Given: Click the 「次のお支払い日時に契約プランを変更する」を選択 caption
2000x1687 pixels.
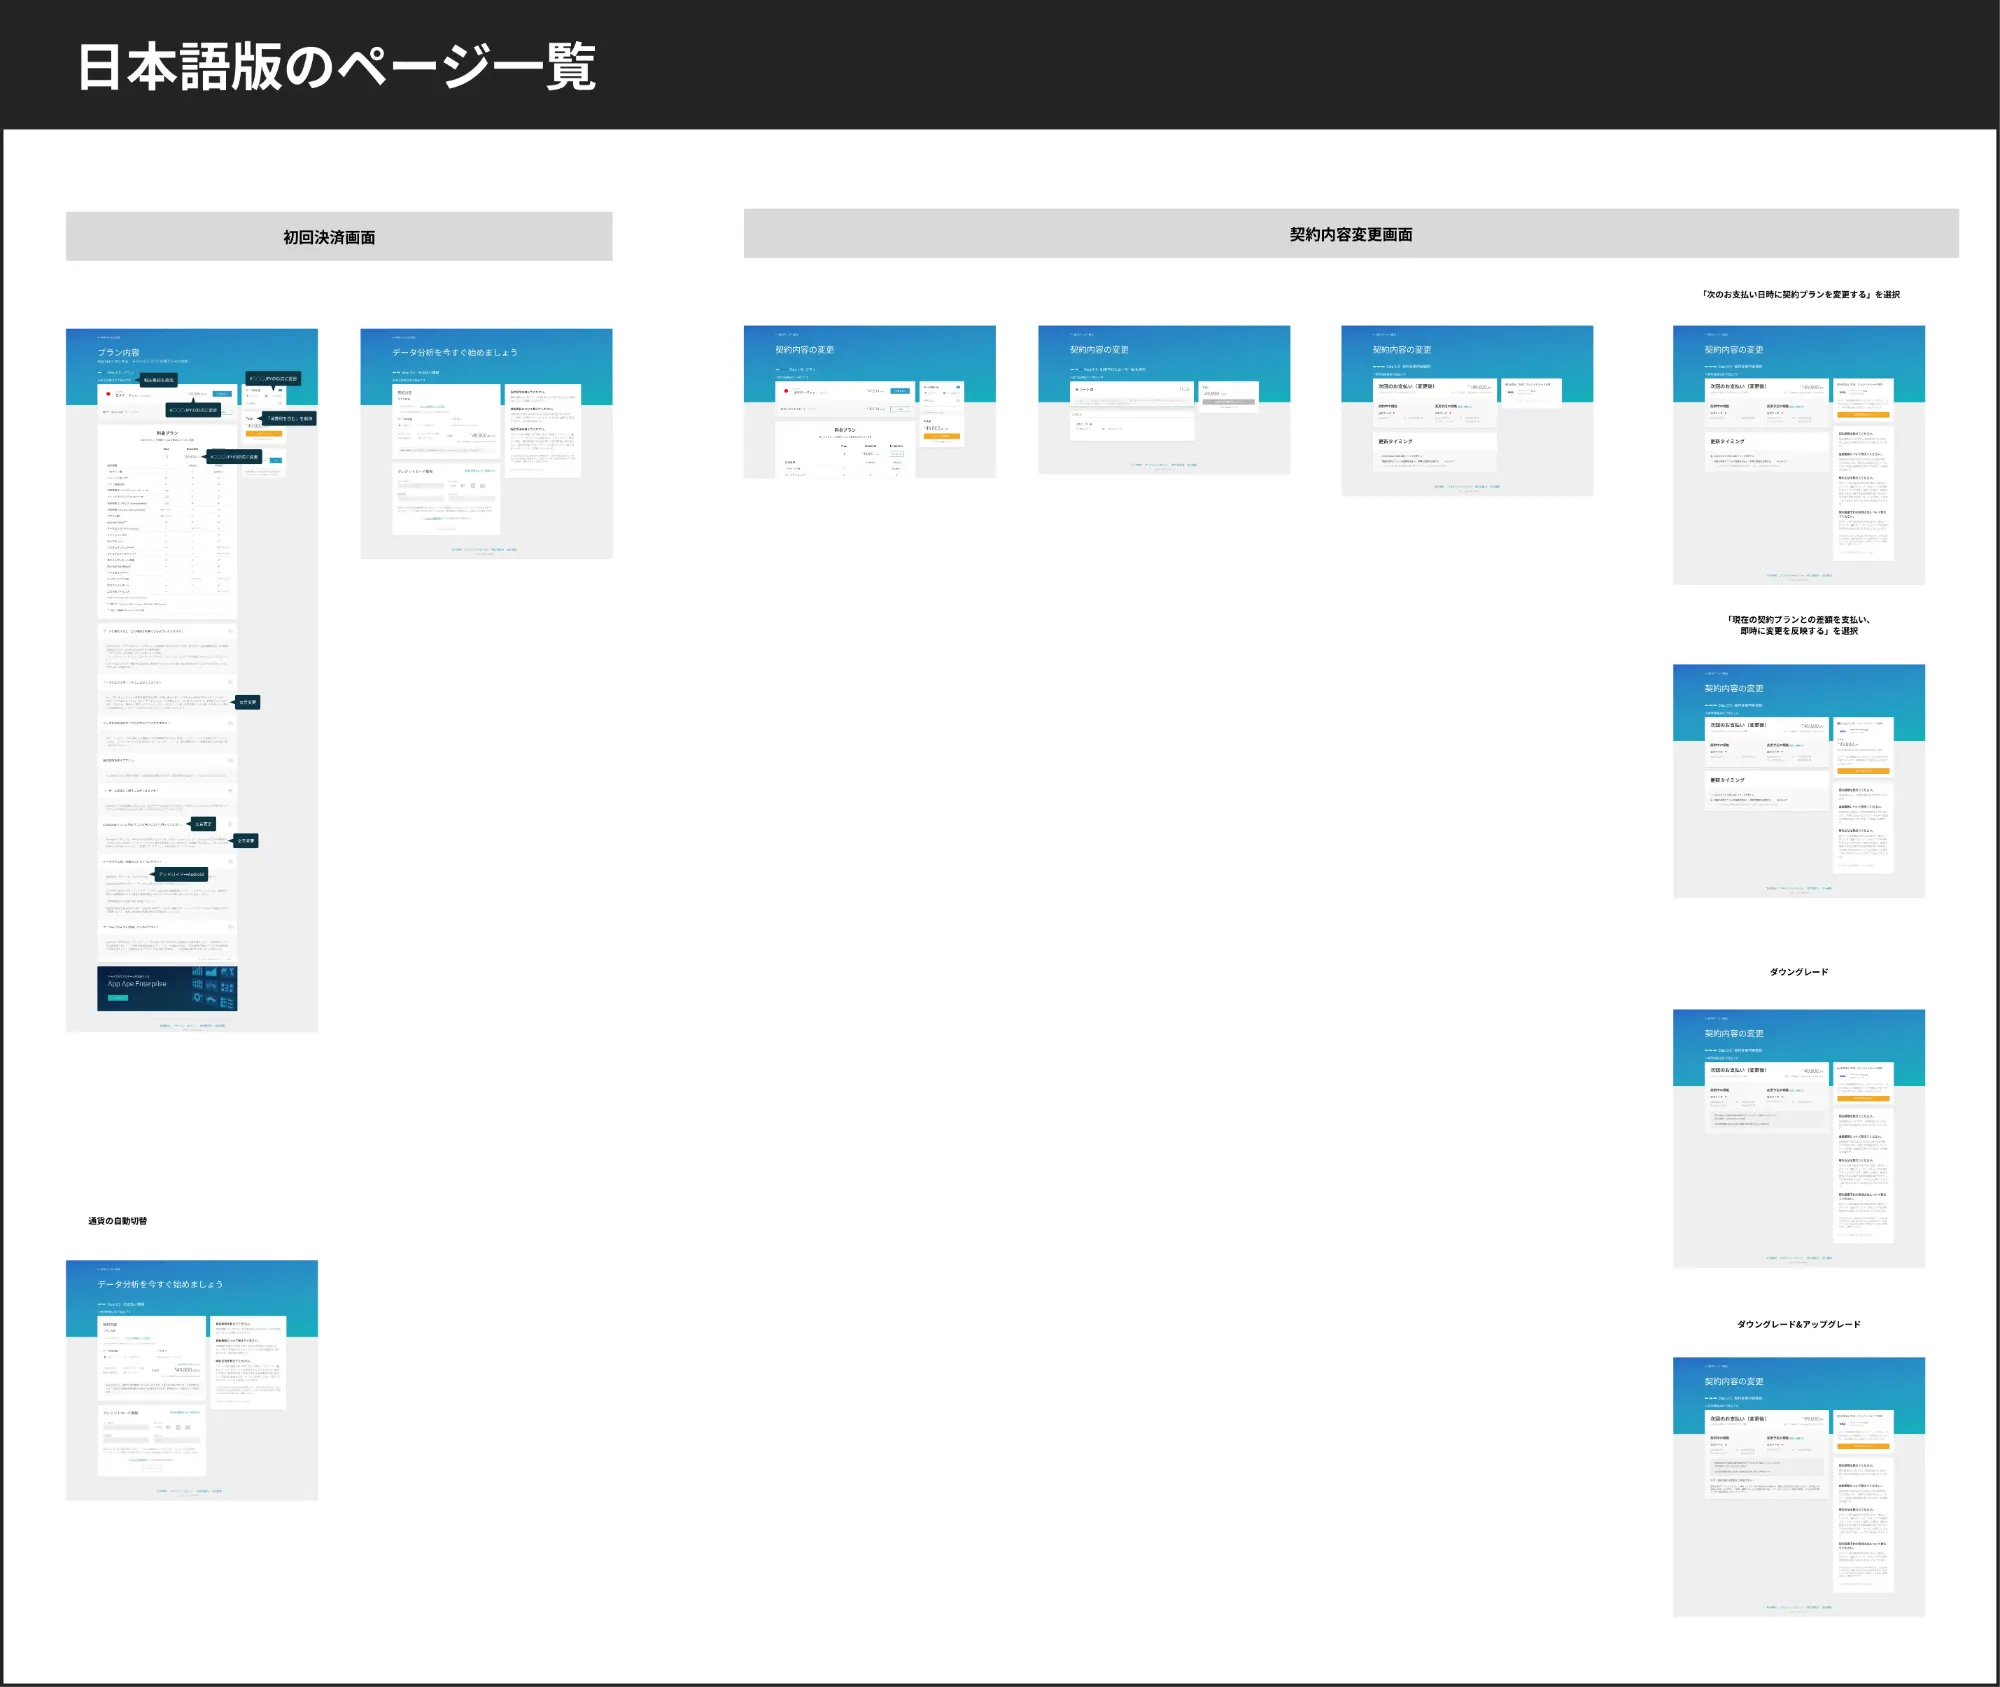Looking at the screenshot, I should pyautogui.click(x=1800, y=295).
